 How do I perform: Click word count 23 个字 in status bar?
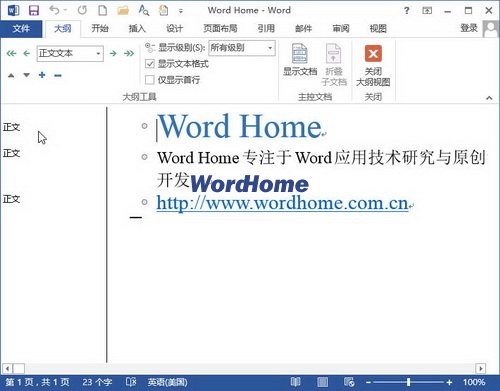pos(97,382)
